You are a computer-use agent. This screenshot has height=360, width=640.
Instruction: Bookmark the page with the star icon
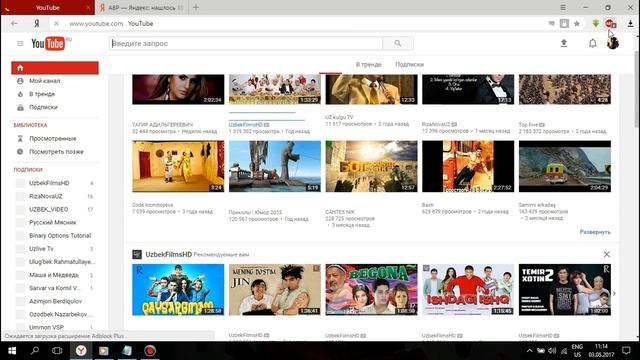tap(577, 24)
